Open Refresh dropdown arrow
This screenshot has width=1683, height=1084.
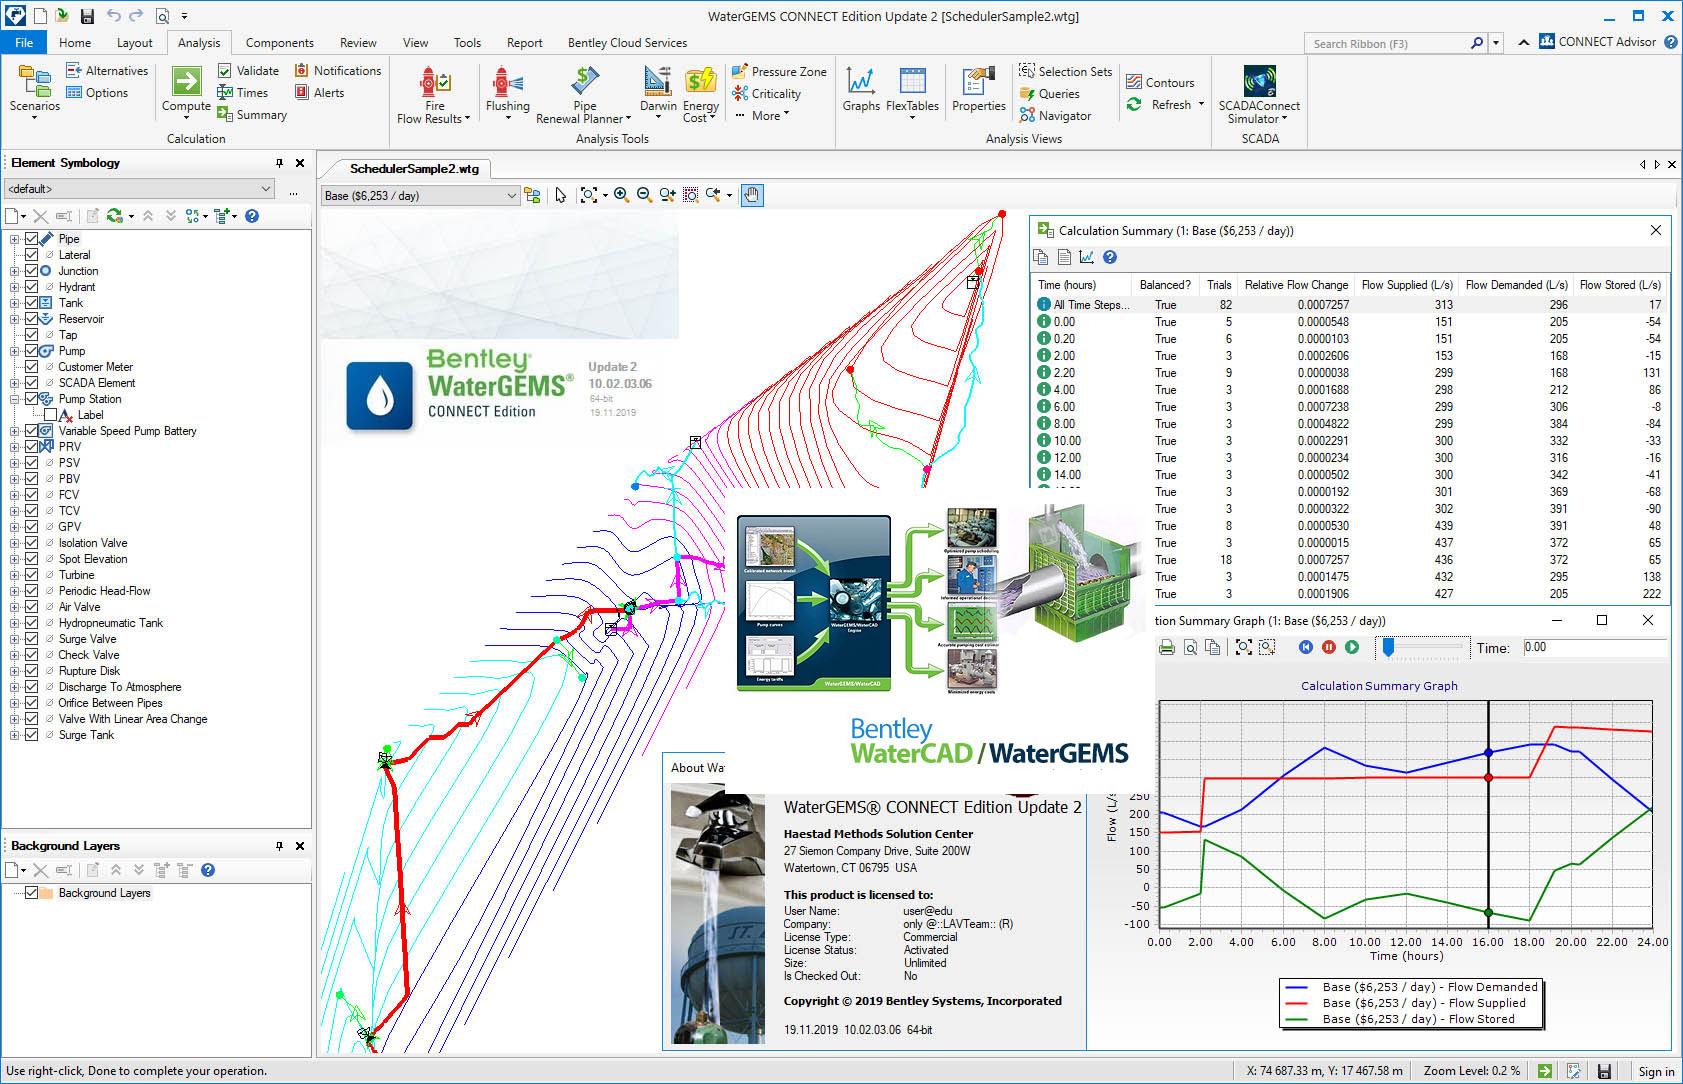[x=1200, y=104]
